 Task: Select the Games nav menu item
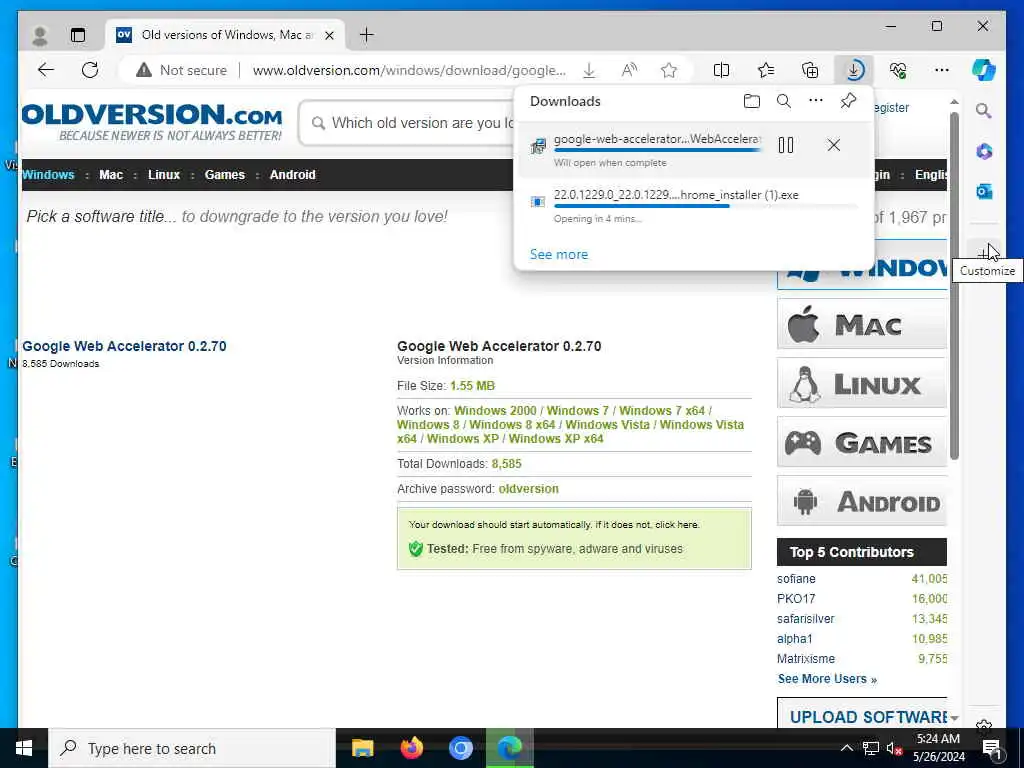coord(225,175)
